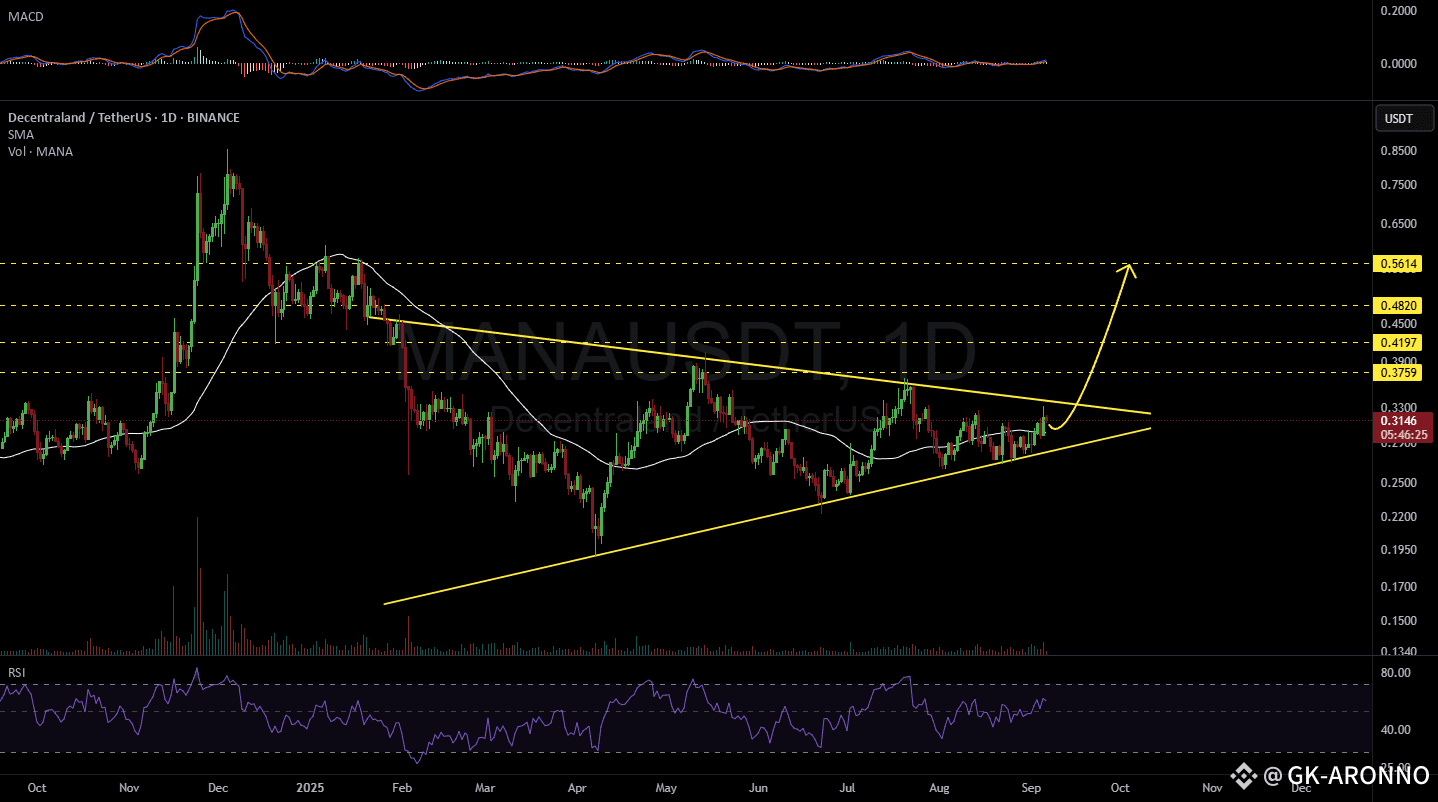Click 0.1950 on the price axis

[1399, 550]
